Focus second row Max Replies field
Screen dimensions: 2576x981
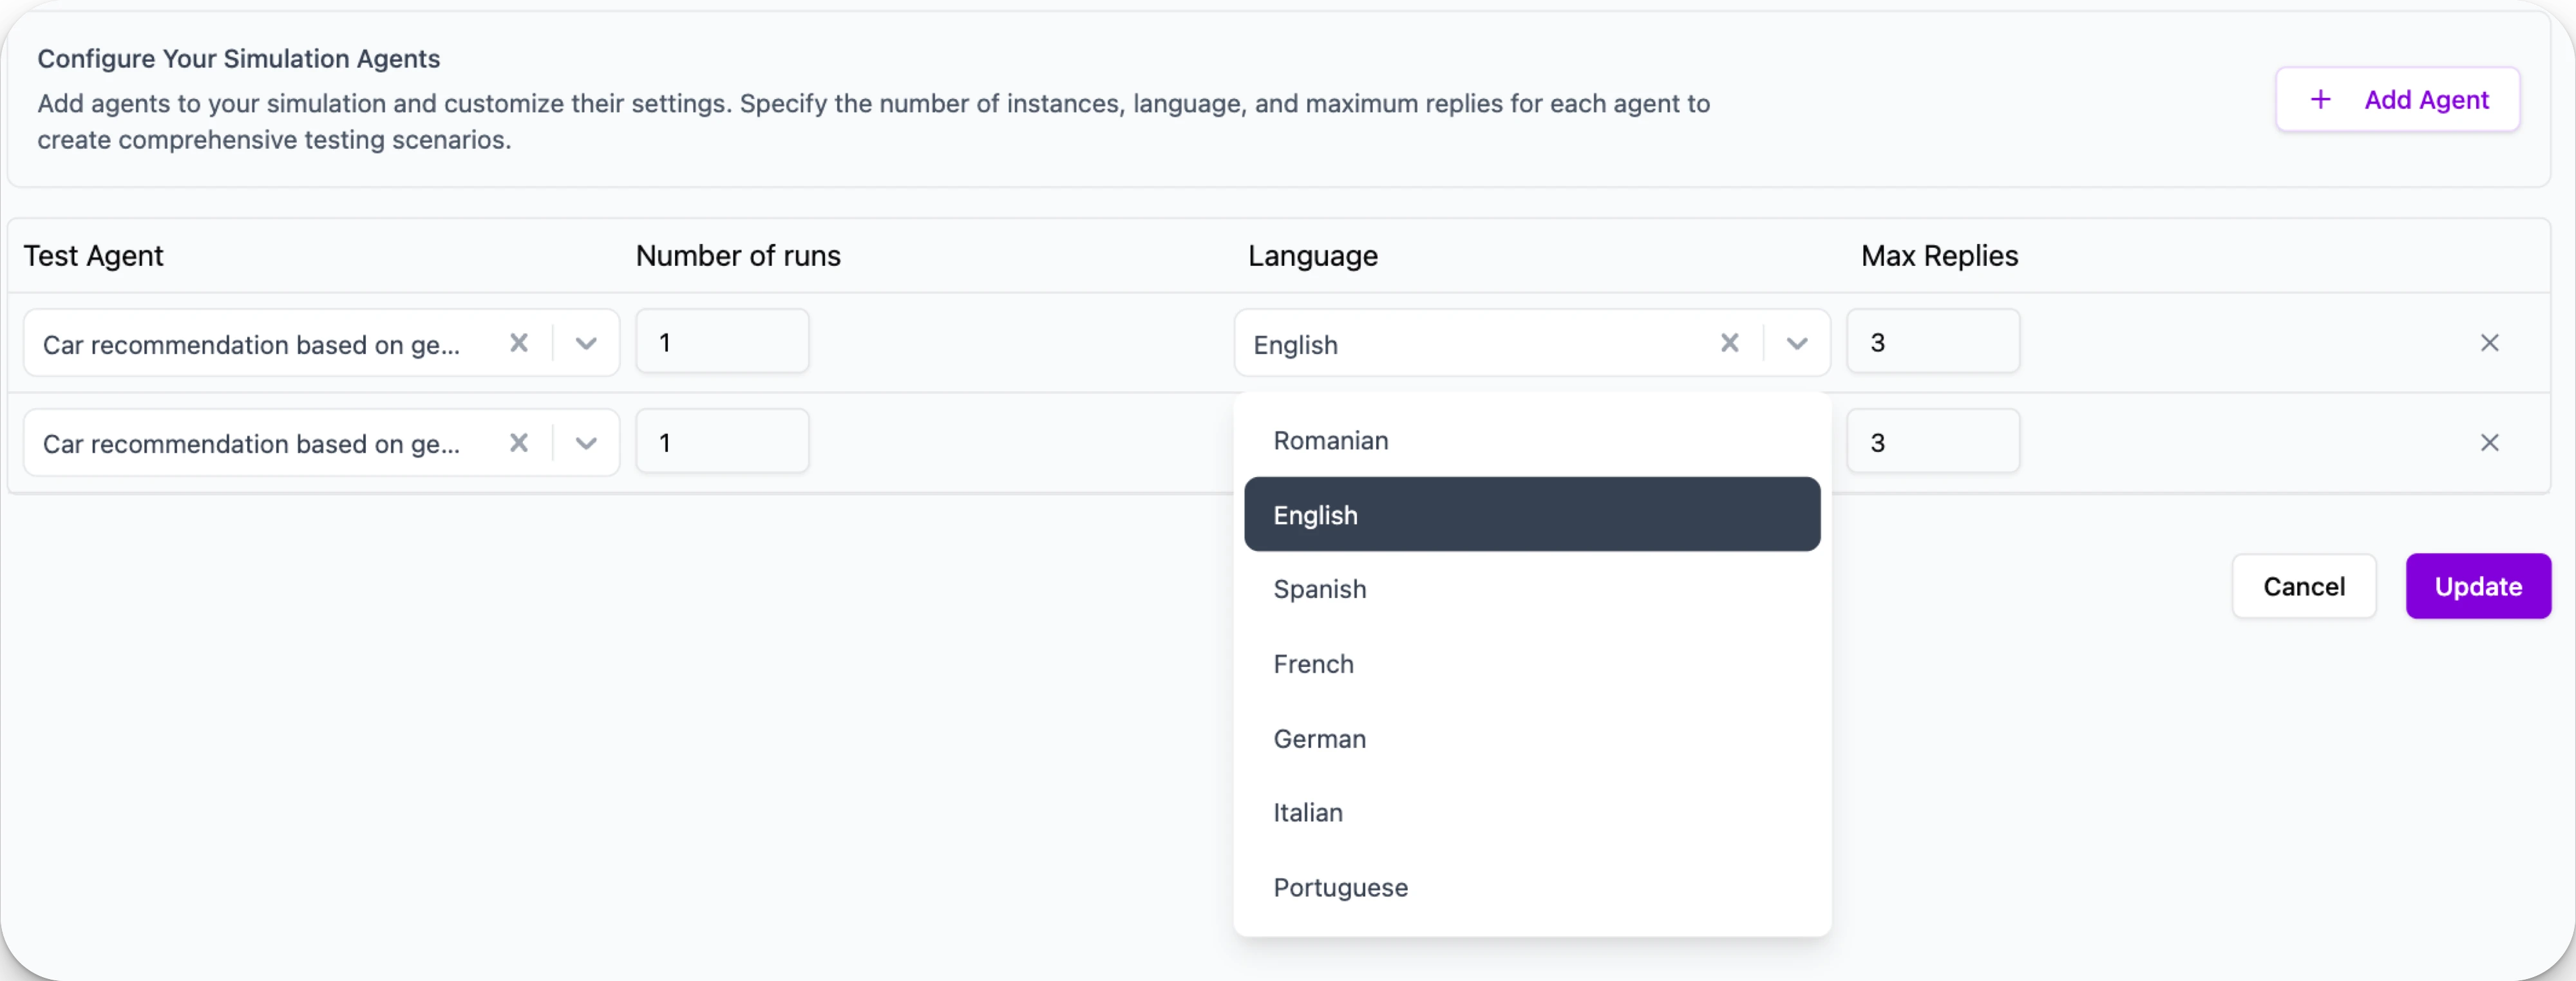point(1932,442)
